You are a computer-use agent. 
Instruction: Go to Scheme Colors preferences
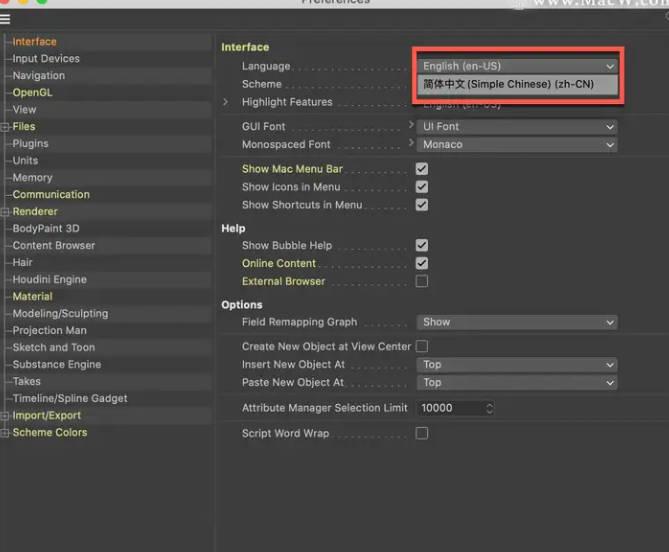[x=50, y=433]
